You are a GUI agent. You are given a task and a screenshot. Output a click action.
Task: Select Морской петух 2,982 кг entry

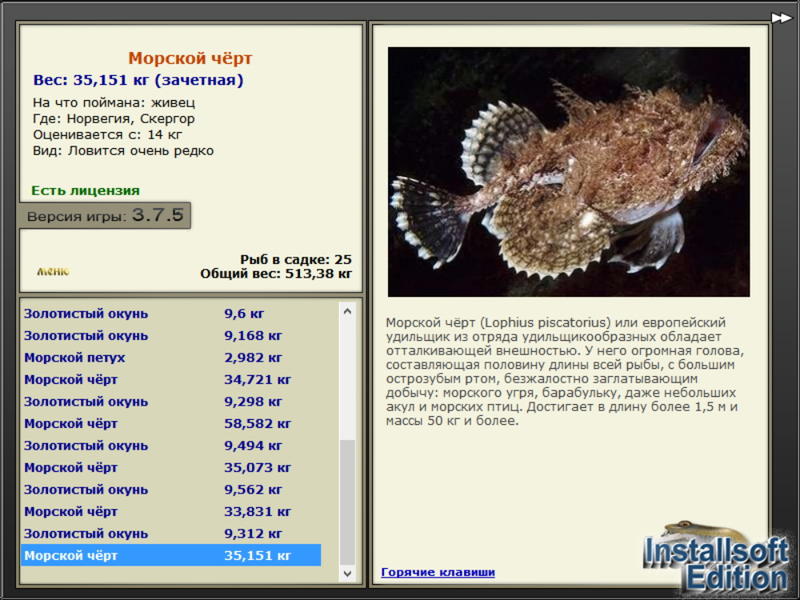(171, 358)
